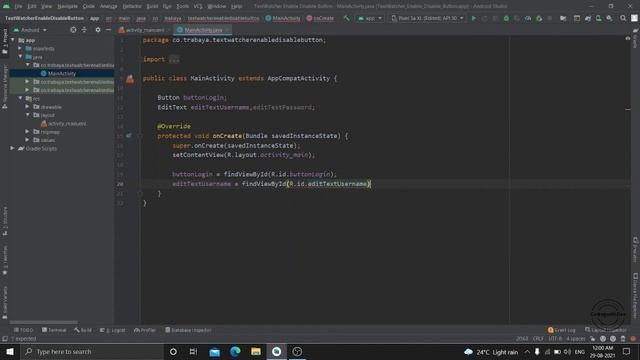Screen dimensions: 640x360
Task: Run the app with green play icon
Action: pyautogui.click(x=473, y=18)
